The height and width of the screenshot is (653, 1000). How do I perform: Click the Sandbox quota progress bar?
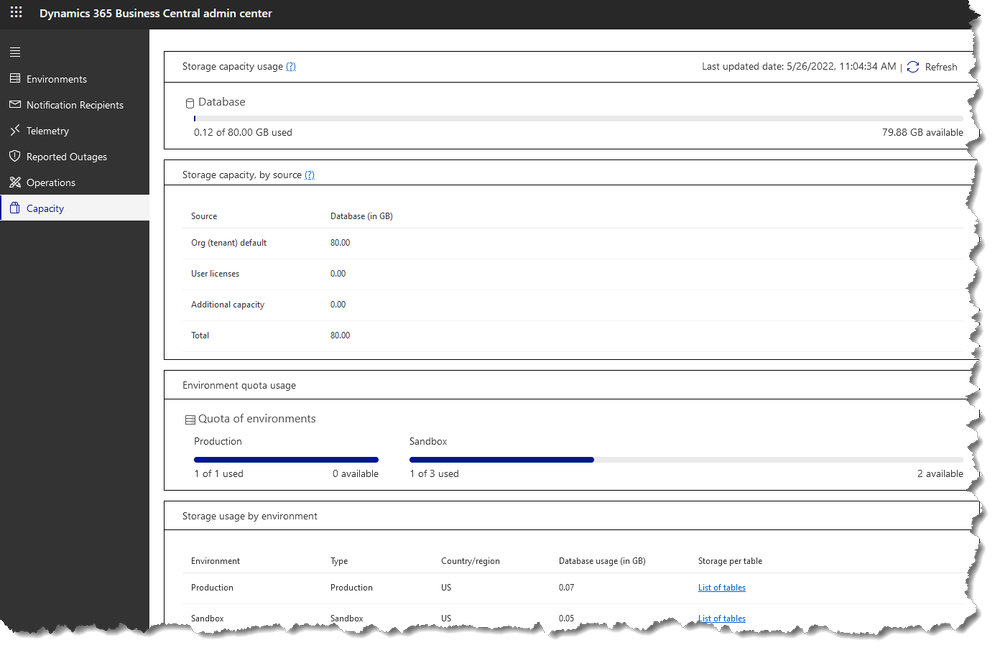click(686, 459)
